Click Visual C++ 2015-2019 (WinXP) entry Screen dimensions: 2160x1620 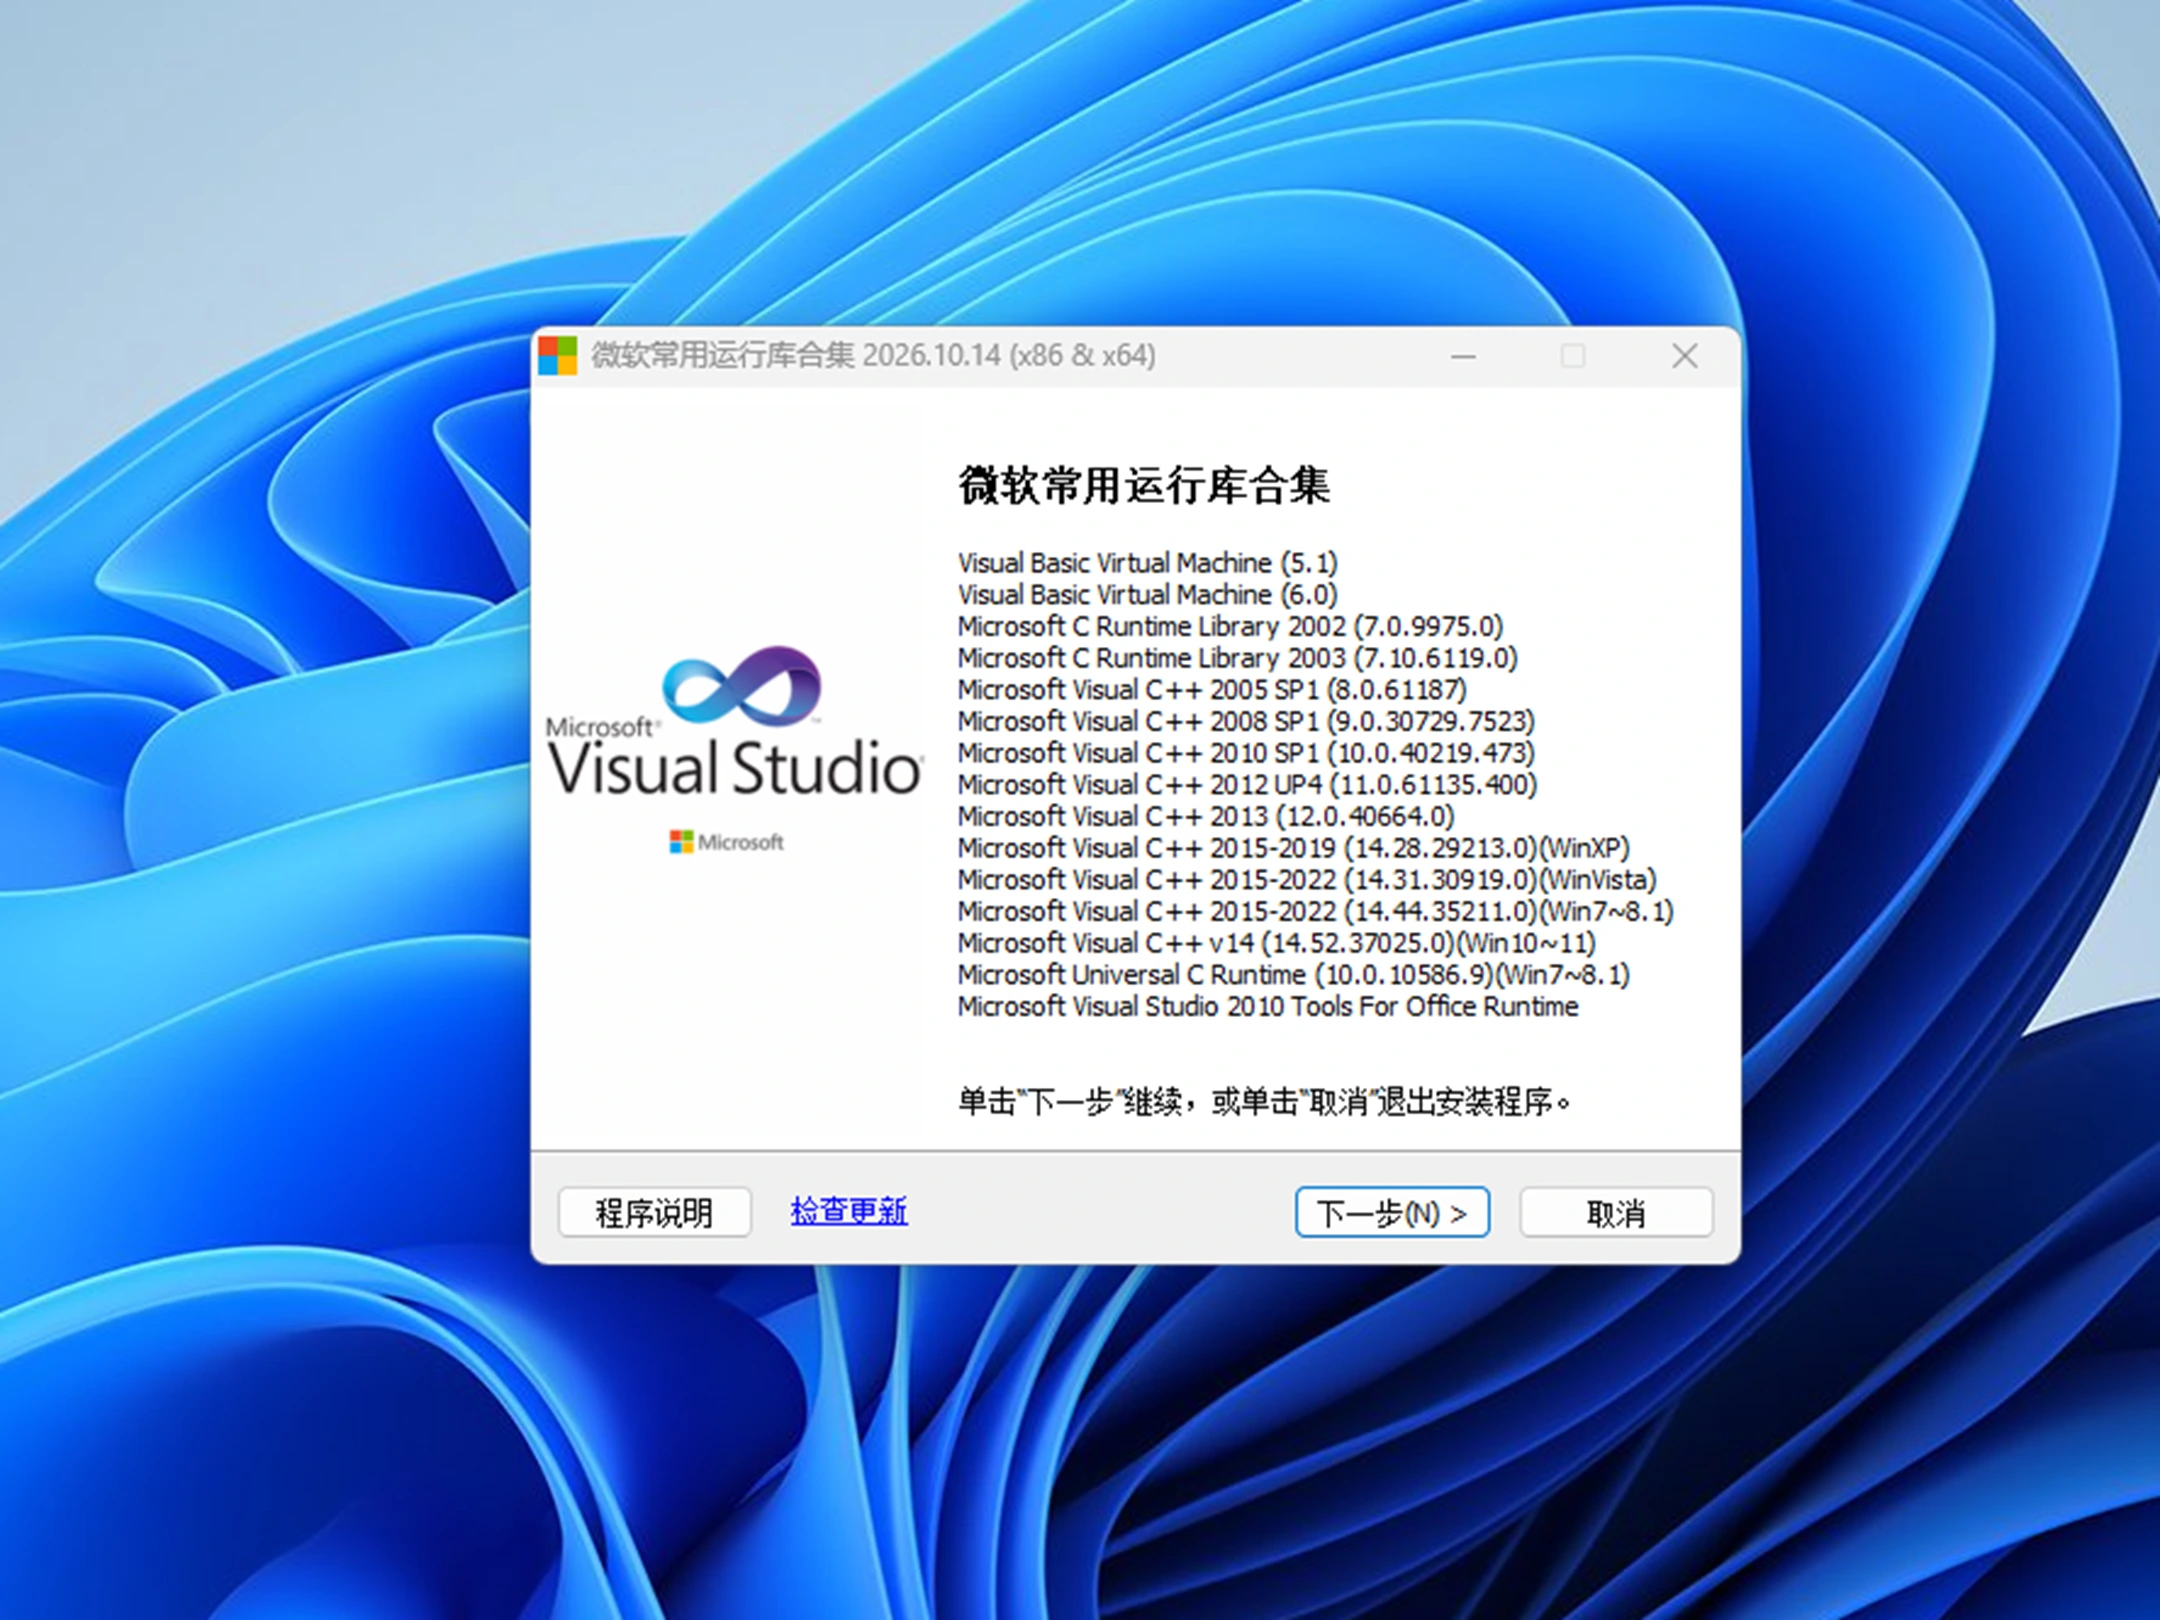coord(1294,849)
